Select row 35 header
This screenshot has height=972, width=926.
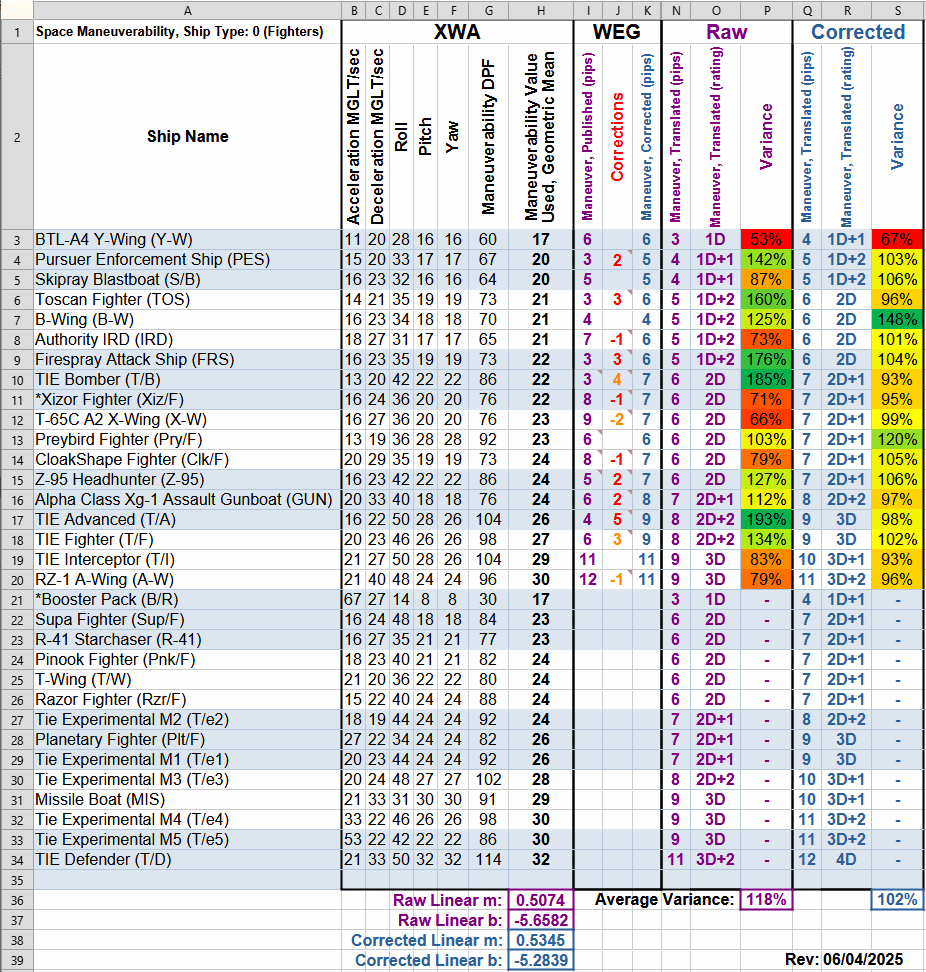click(17, 880)
